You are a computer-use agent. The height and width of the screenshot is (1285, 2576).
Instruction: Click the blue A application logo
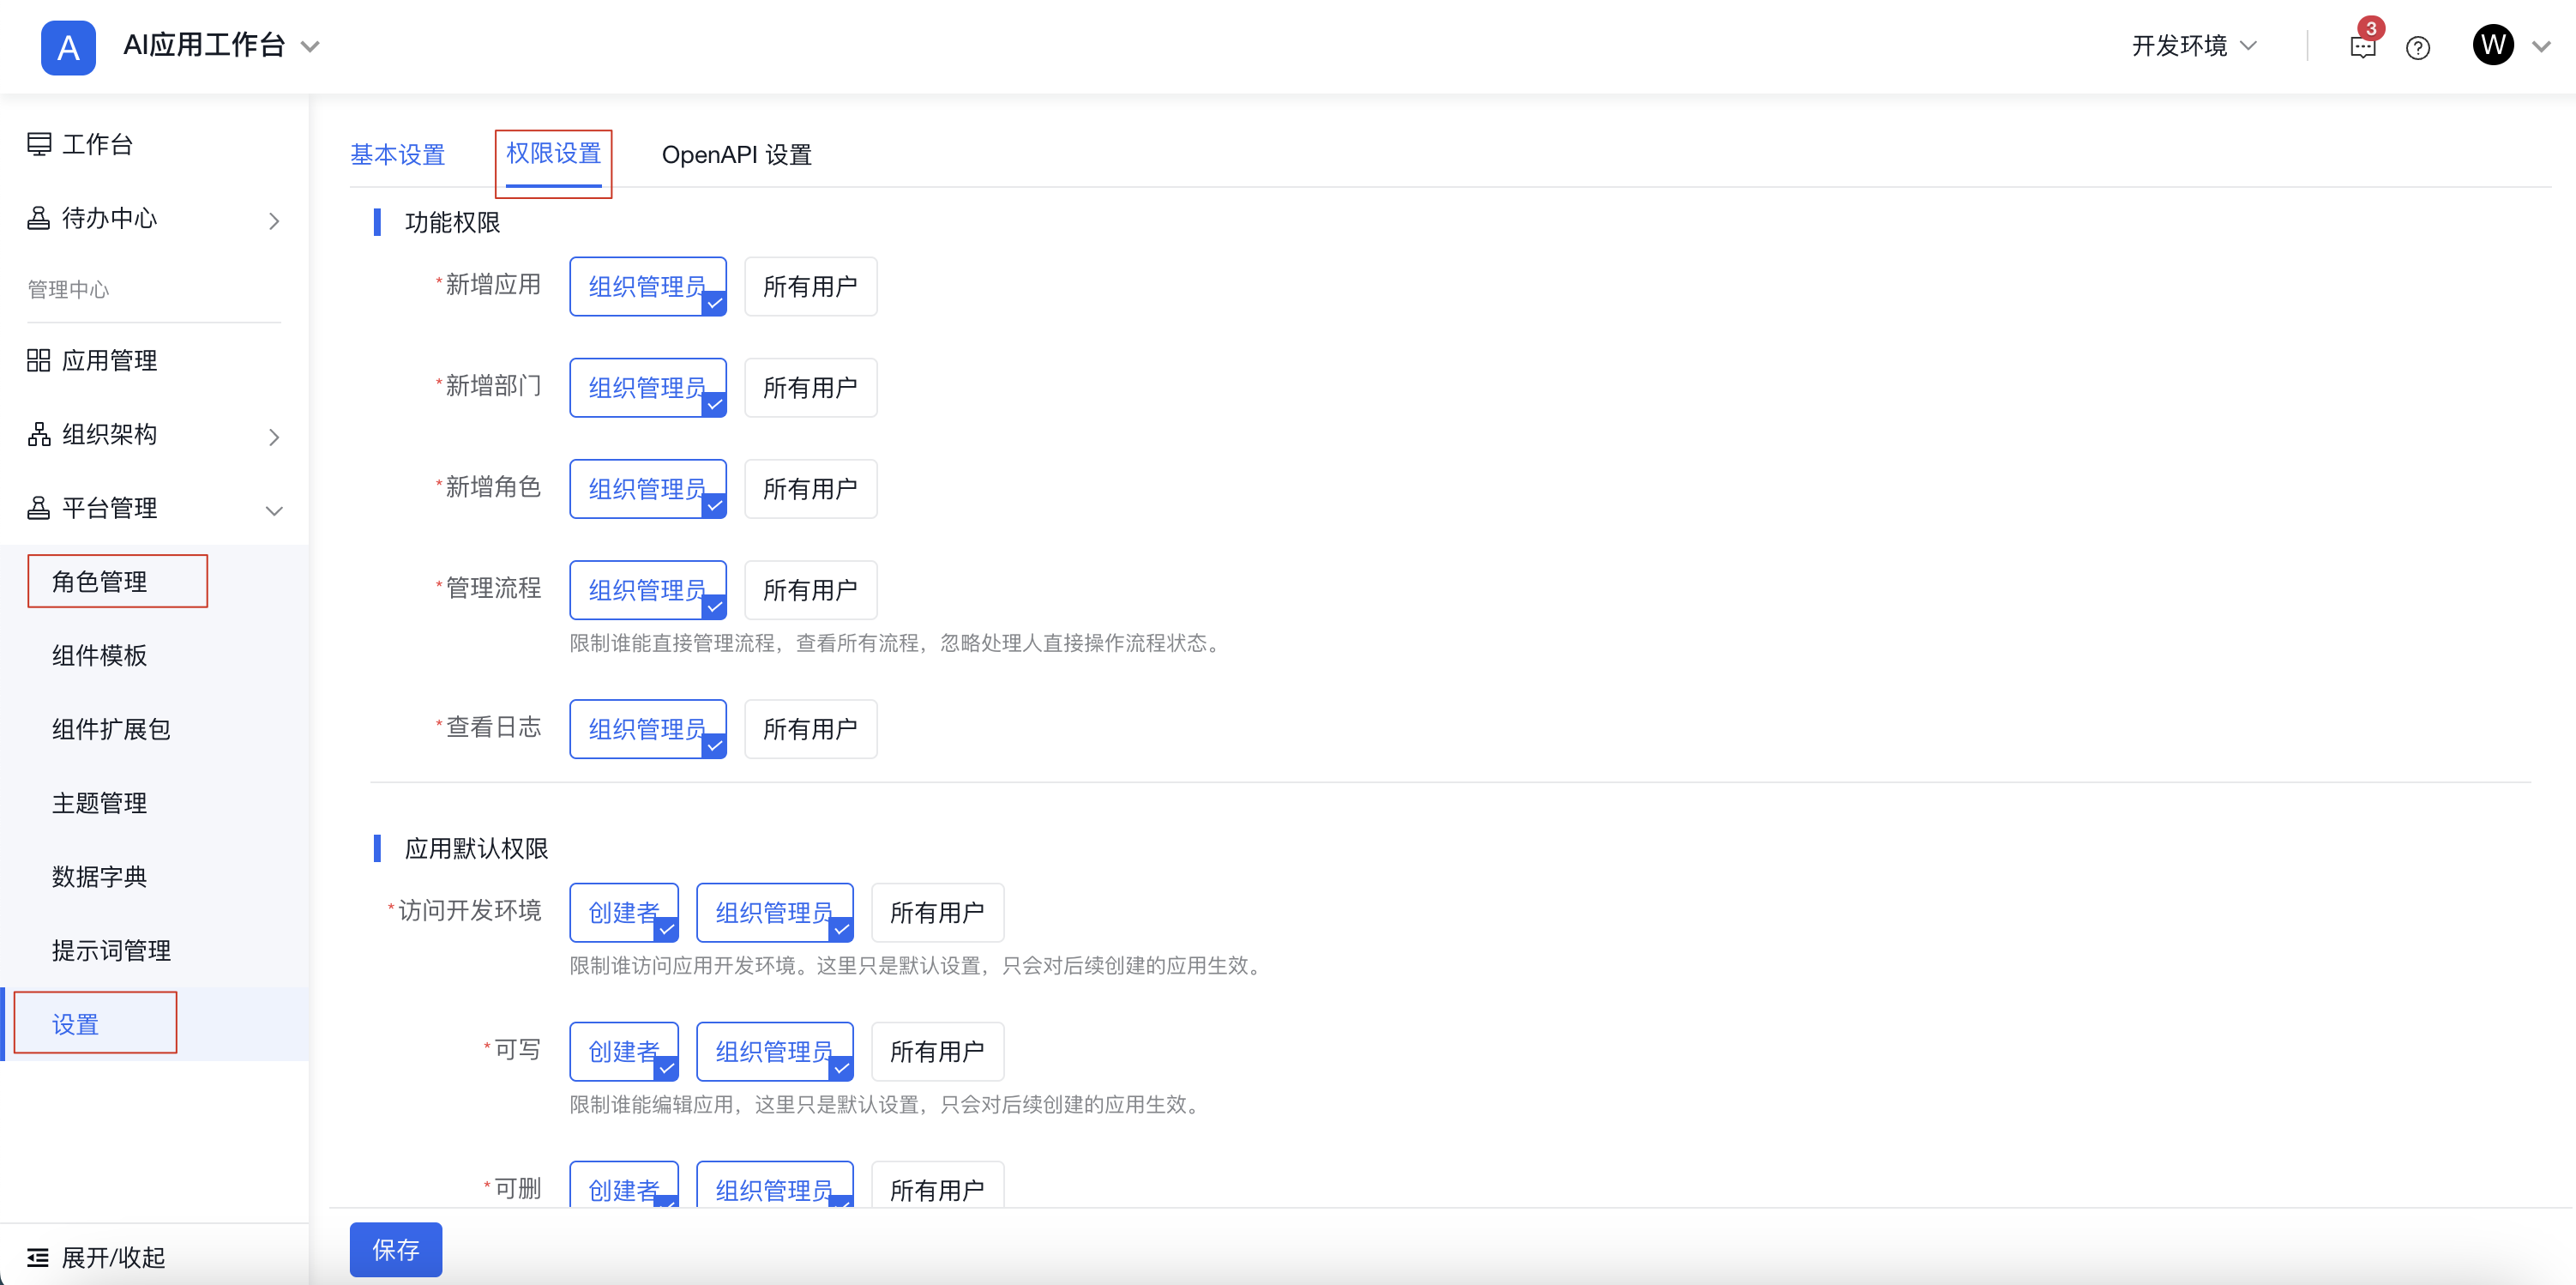click(x=68, y=47)
